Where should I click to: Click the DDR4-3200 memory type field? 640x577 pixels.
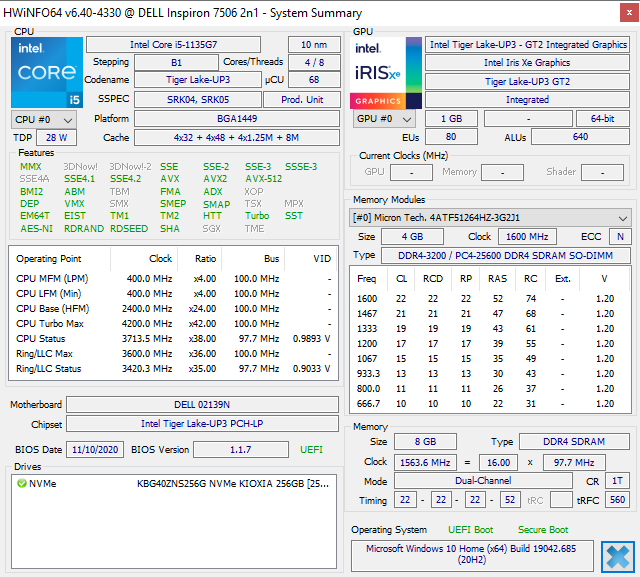click(506, 255)
